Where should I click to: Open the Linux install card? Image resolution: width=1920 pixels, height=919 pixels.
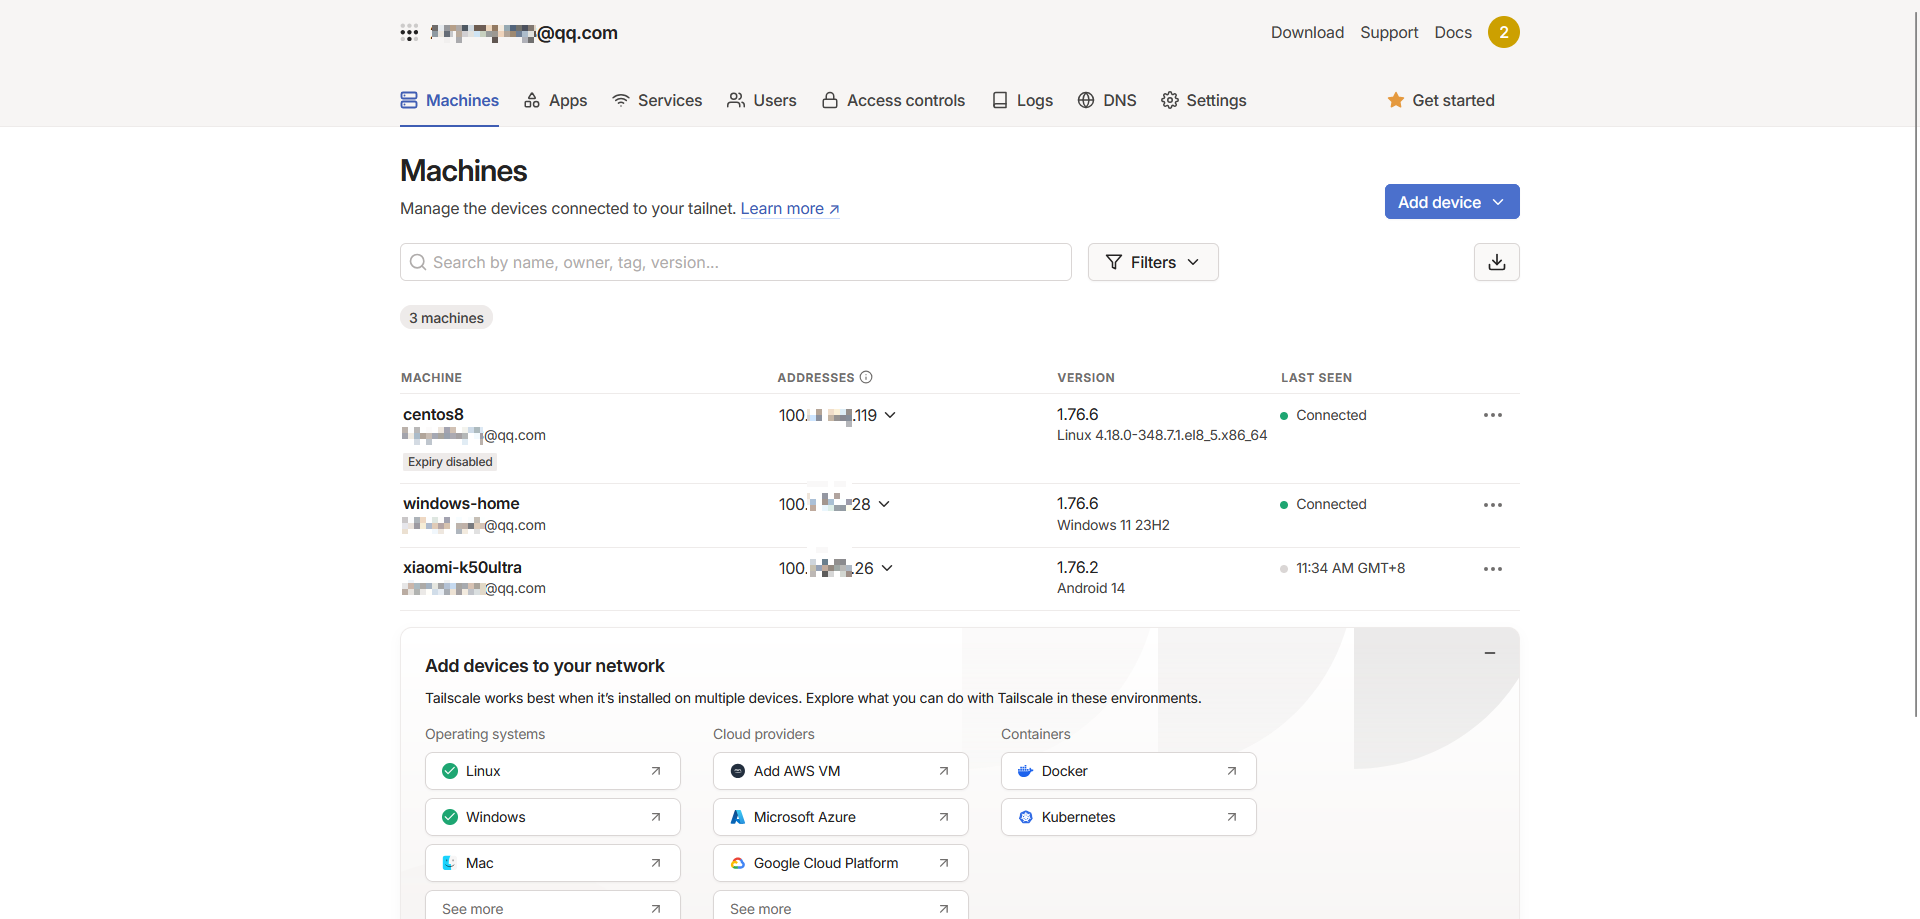coord(553,771)
